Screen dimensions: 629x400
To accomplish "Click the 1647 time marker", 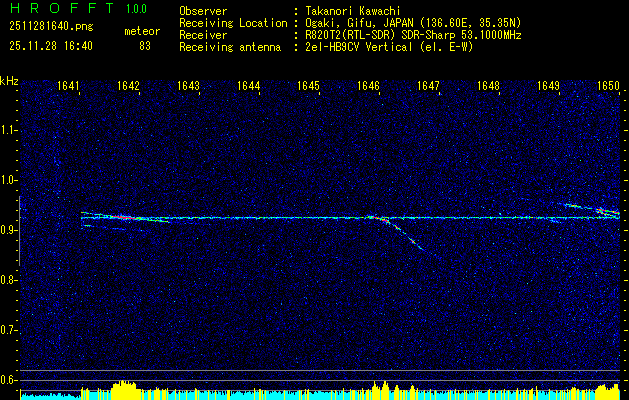I will pyautogui.click(x=428, y=86).
